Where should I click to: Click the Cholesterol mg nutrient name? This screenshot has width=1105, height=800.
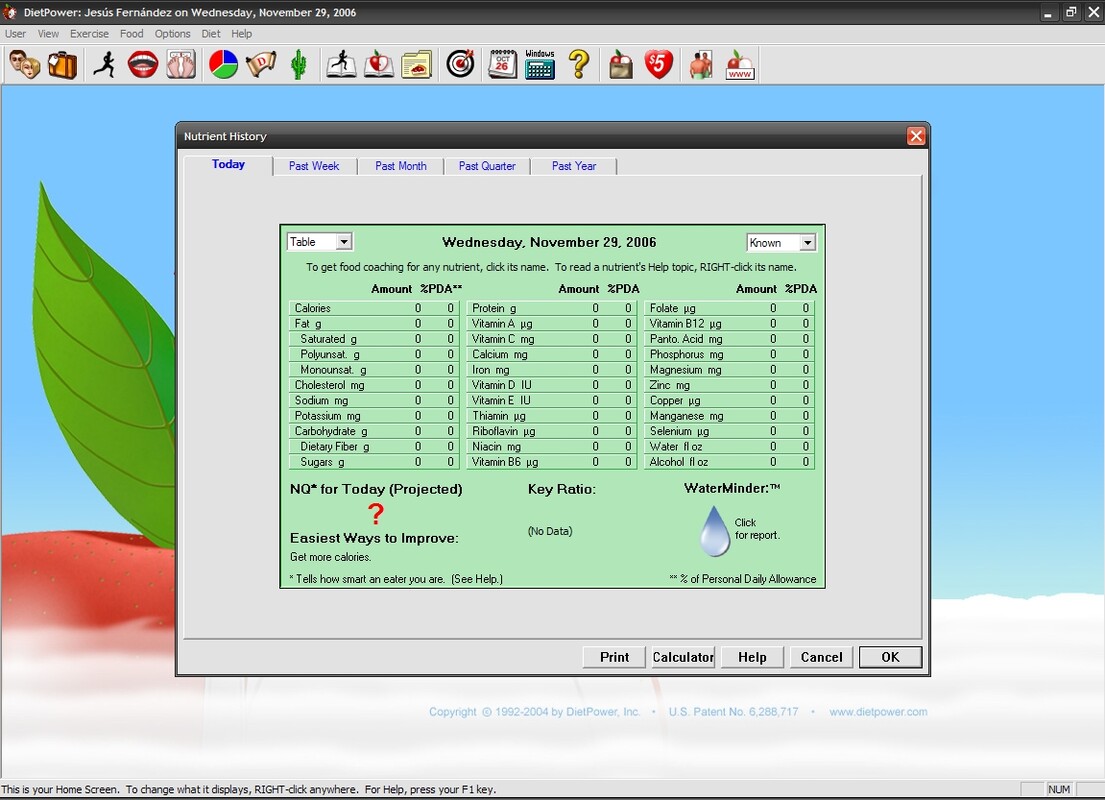point(329,385)
